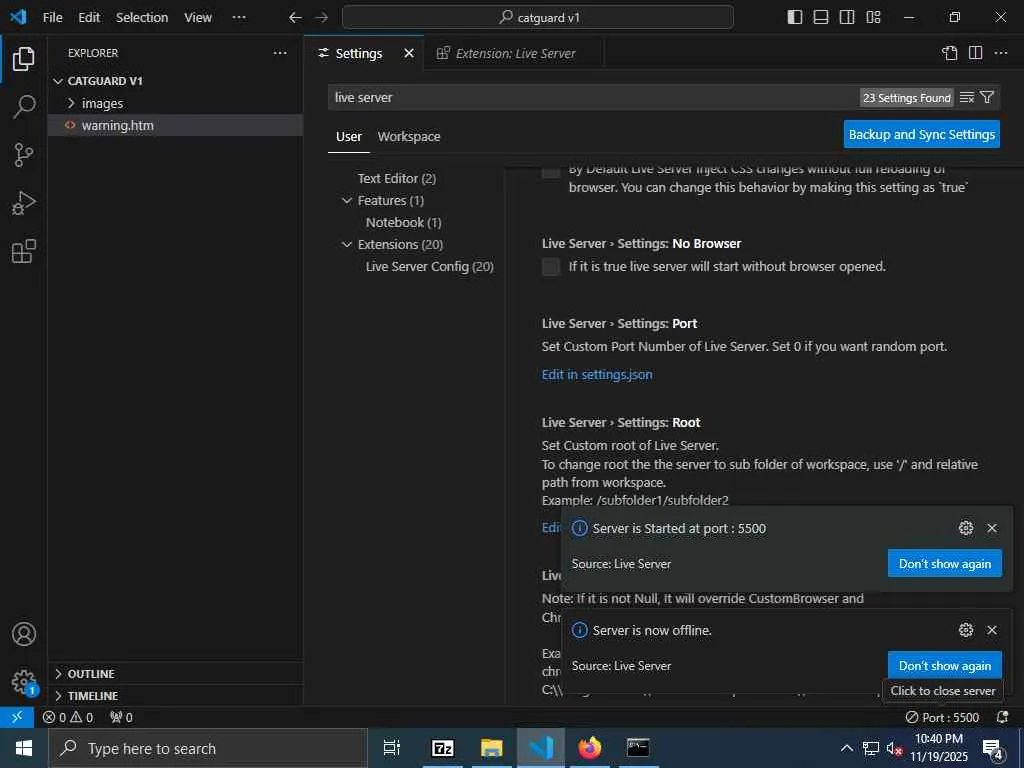Viewport: 1024px width, 768px height.
Task: Close the Settings tab
Action: [x=409, y=53]
